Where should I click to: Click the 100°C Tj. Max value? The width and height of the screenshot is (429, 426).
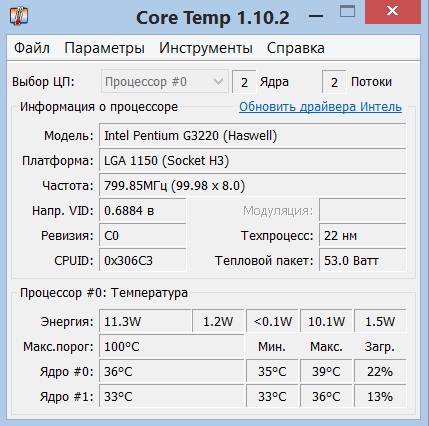[172, 347]
